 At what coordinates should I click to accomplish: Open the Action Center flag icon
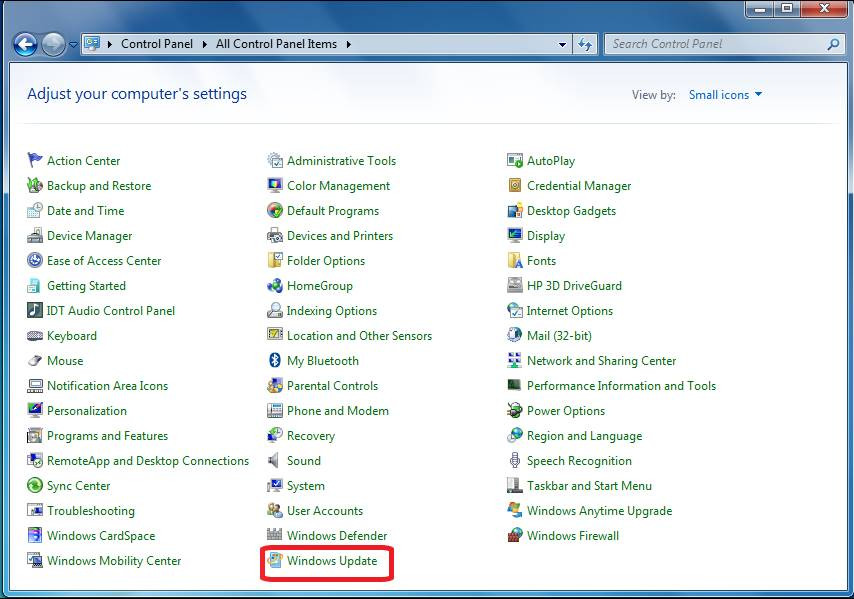click(35, 160)
